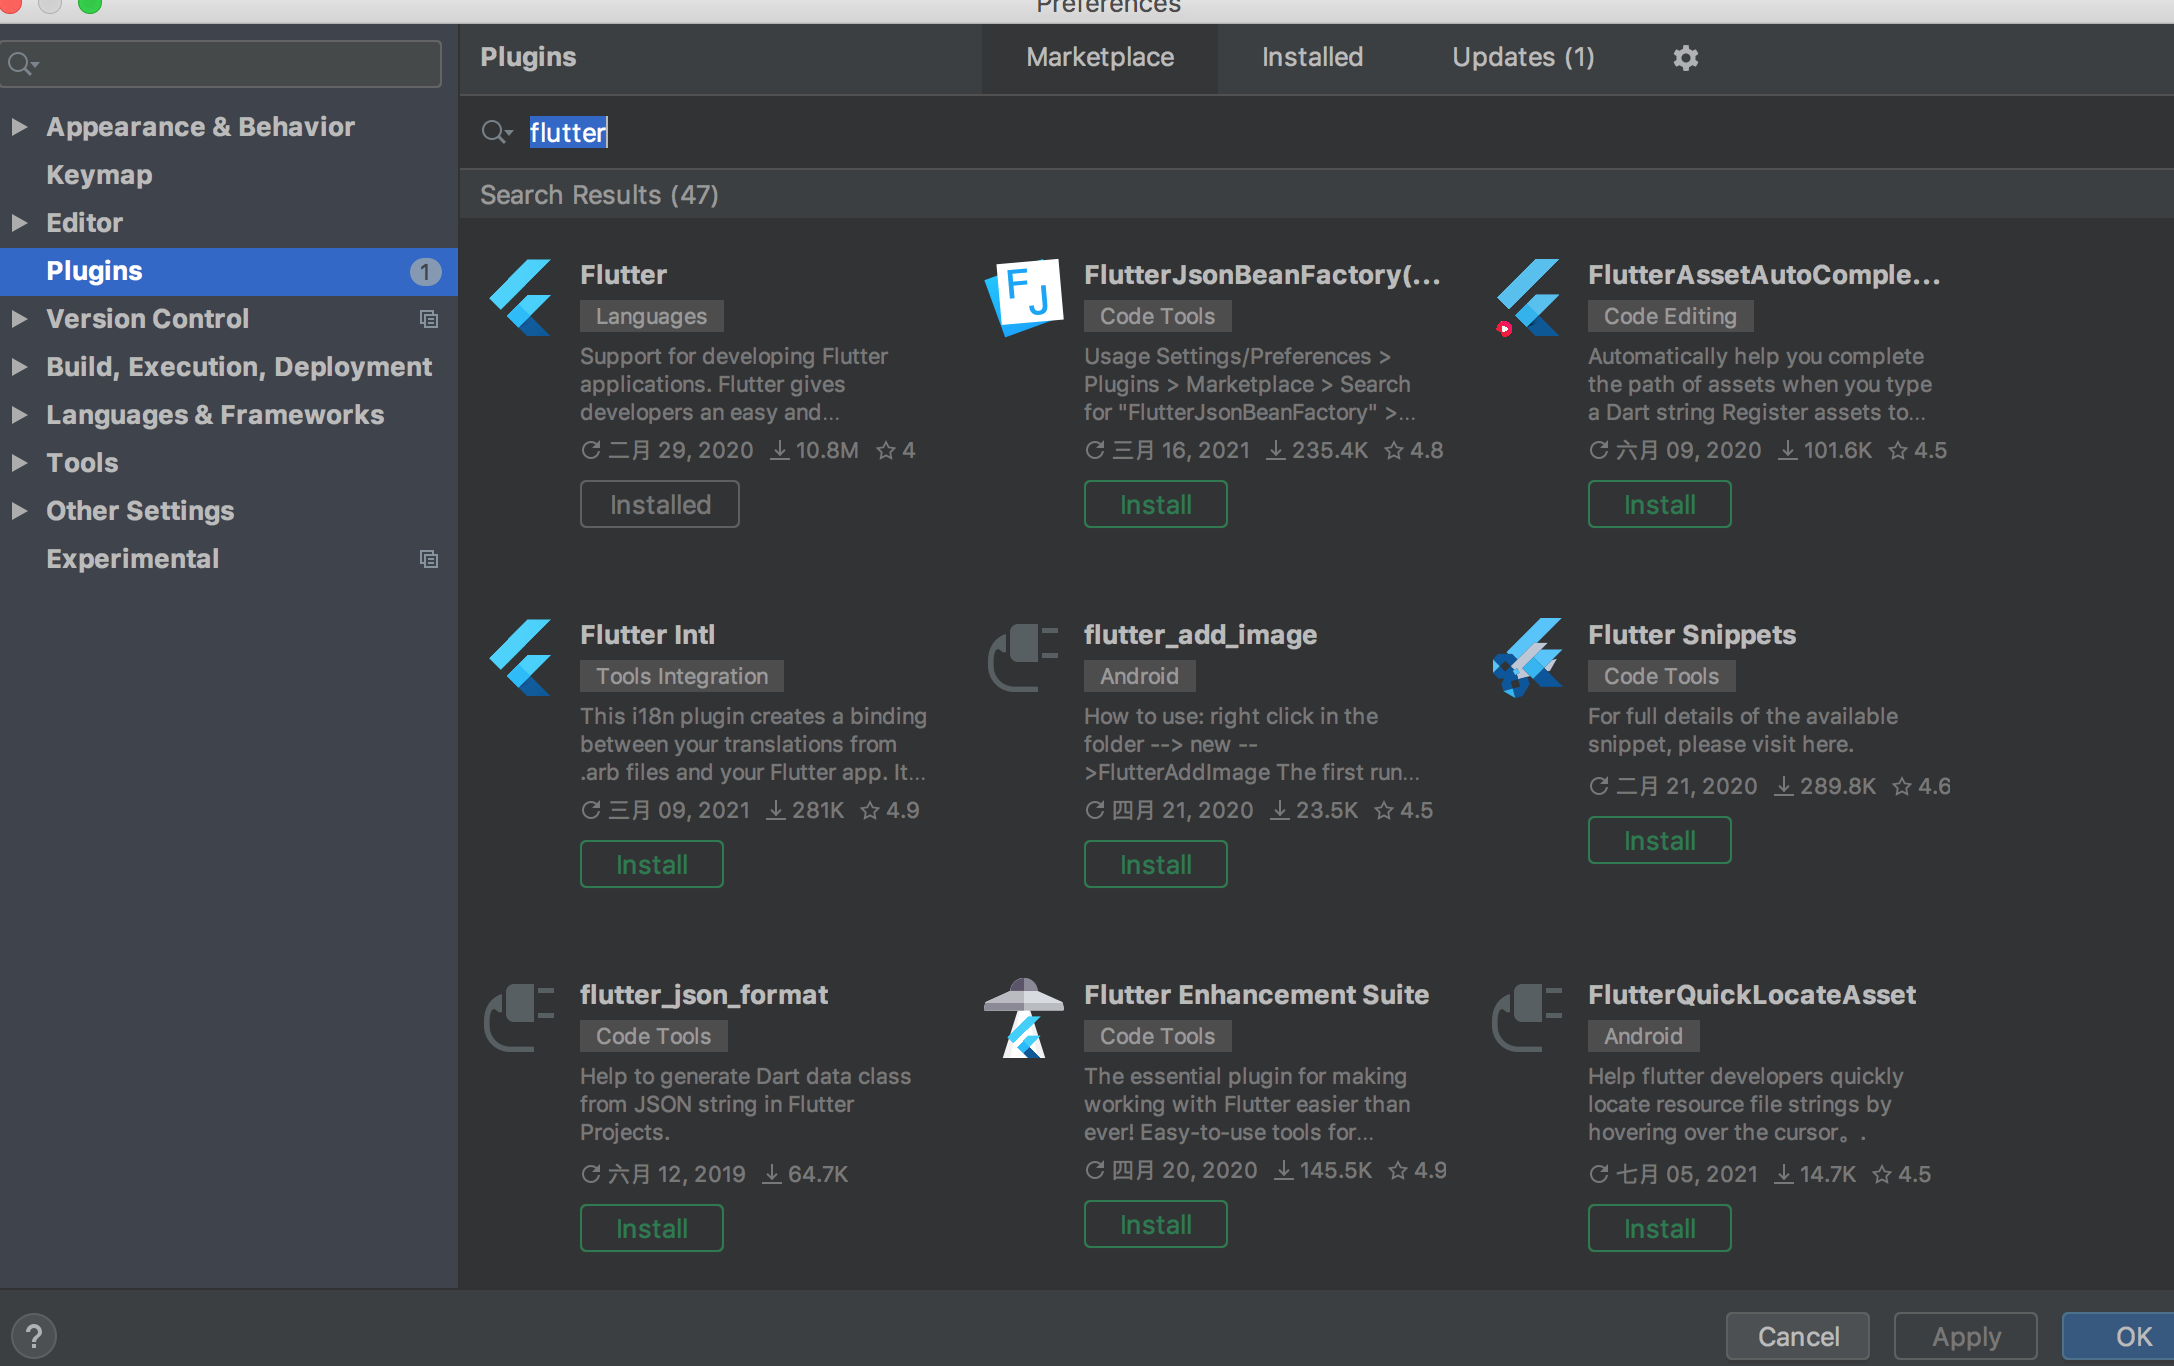Click the FlutterJsonBeanFactory FJ icon
2174x1366 pixels.
click(1024, 298)
